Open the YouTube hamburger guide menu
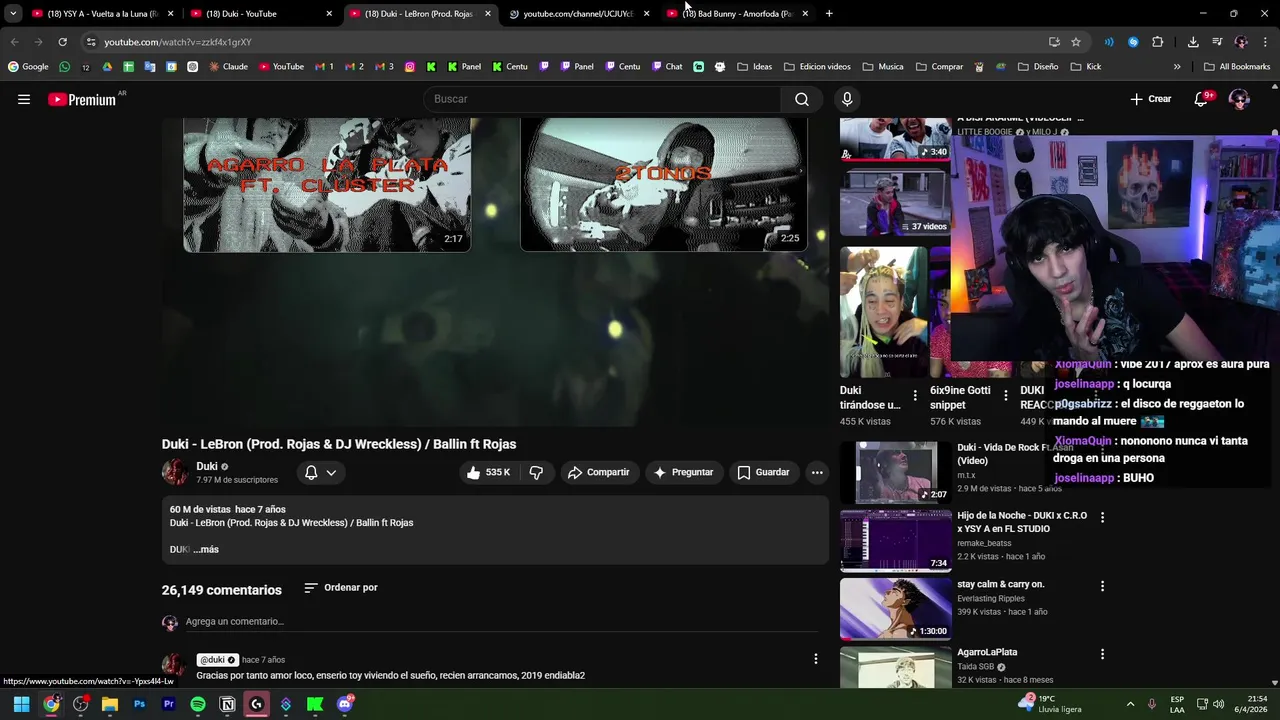The width and height of the screenshot is (1280, 720). [24, 99]
